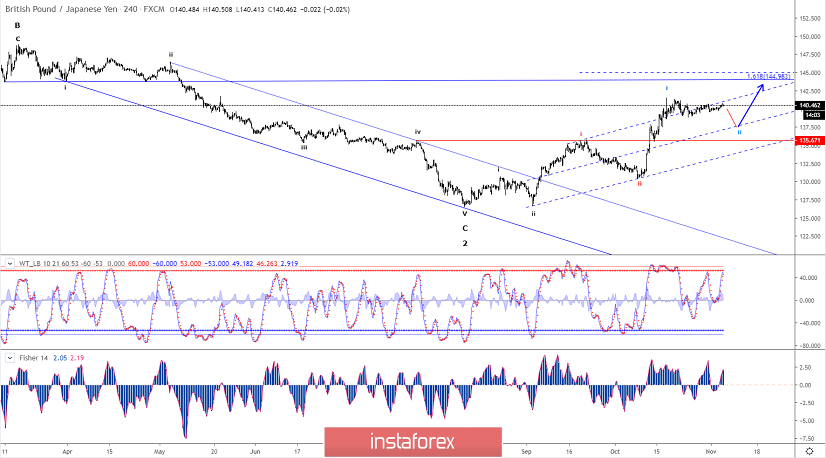Select the WT_LB indicator name label
This screenshot has width=826, height=458.
[31, 263]
